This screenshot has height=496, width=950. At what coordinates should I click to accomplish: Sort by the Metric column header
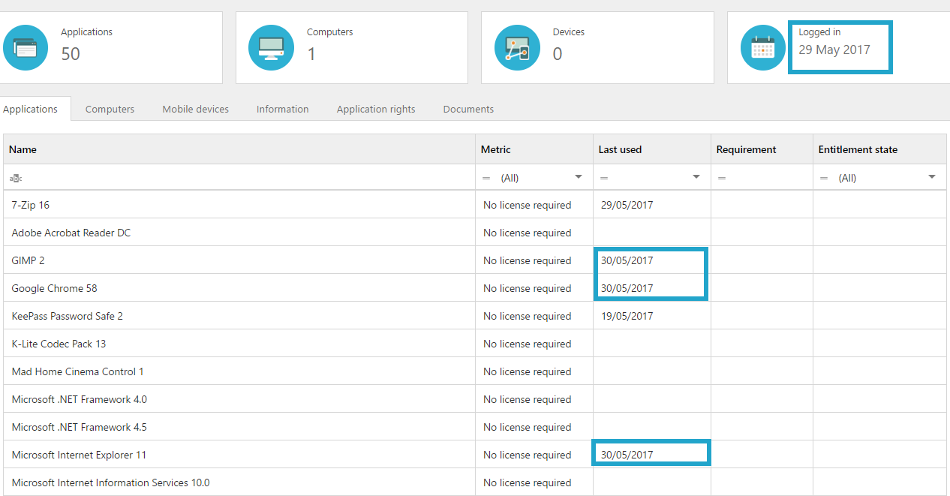click(x=534, y=150)
